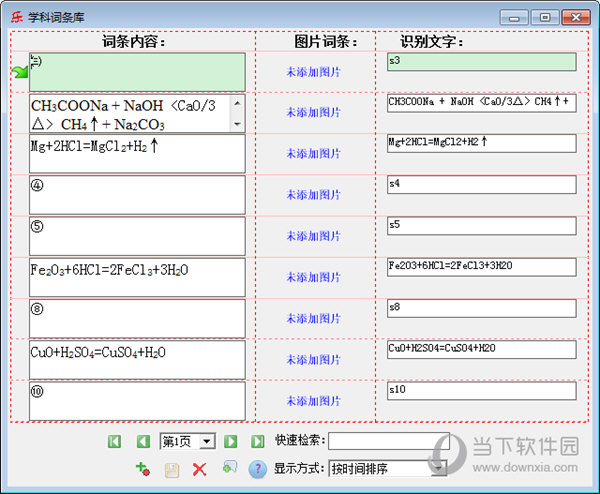600x494 pixels.
Task: Click the Fe2O3+6HCl entry content box
Action: pyautogui.click(x=137, y=277)
